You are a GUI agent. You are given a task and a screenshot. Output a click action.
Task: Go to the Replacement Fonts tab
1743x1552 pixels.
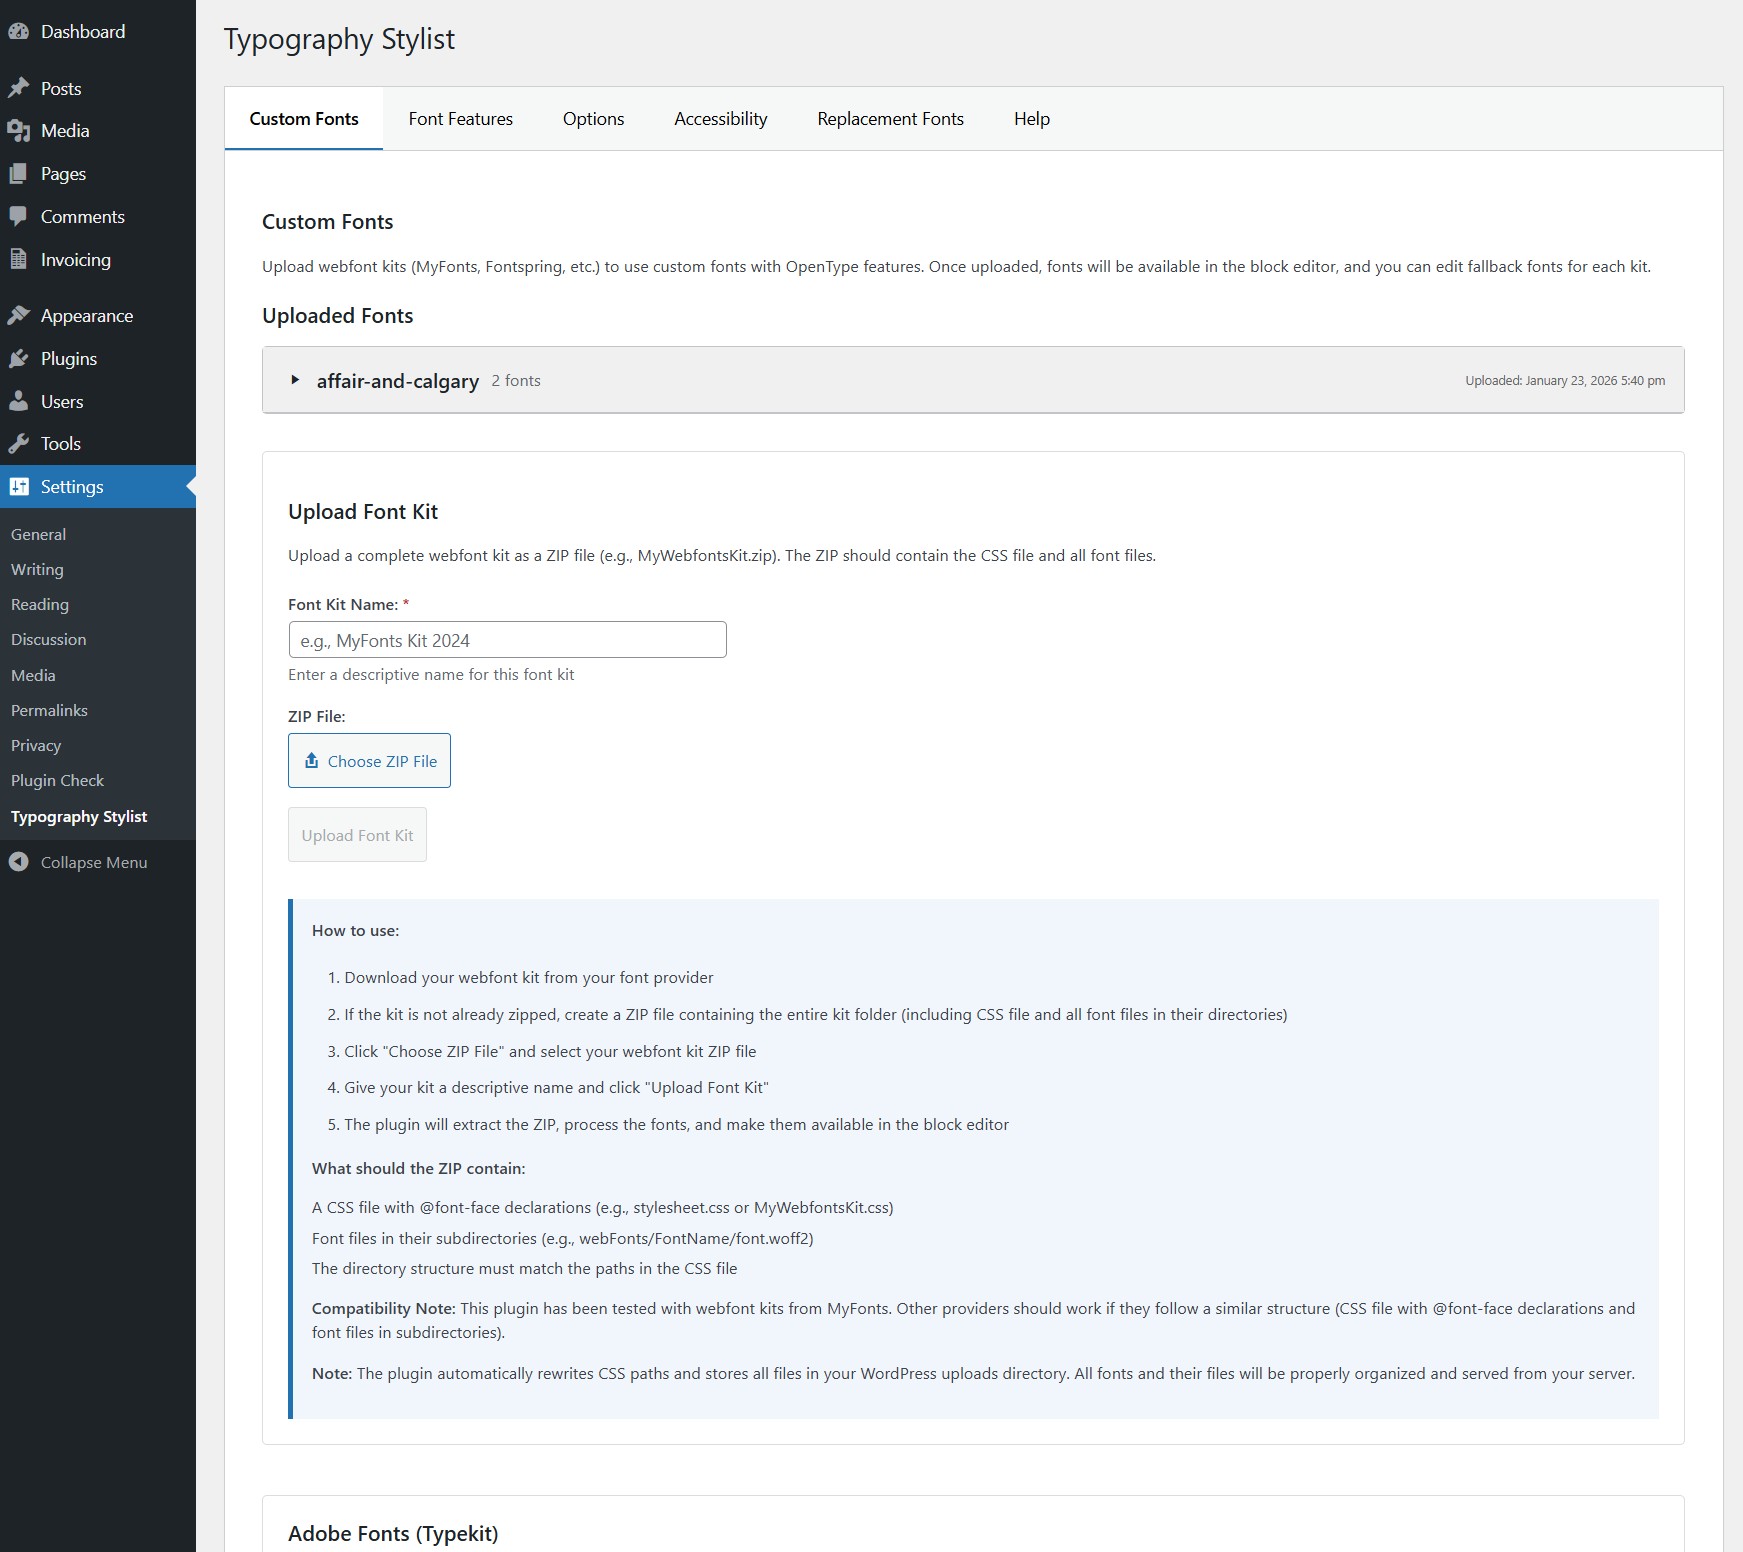pos(890,119)
